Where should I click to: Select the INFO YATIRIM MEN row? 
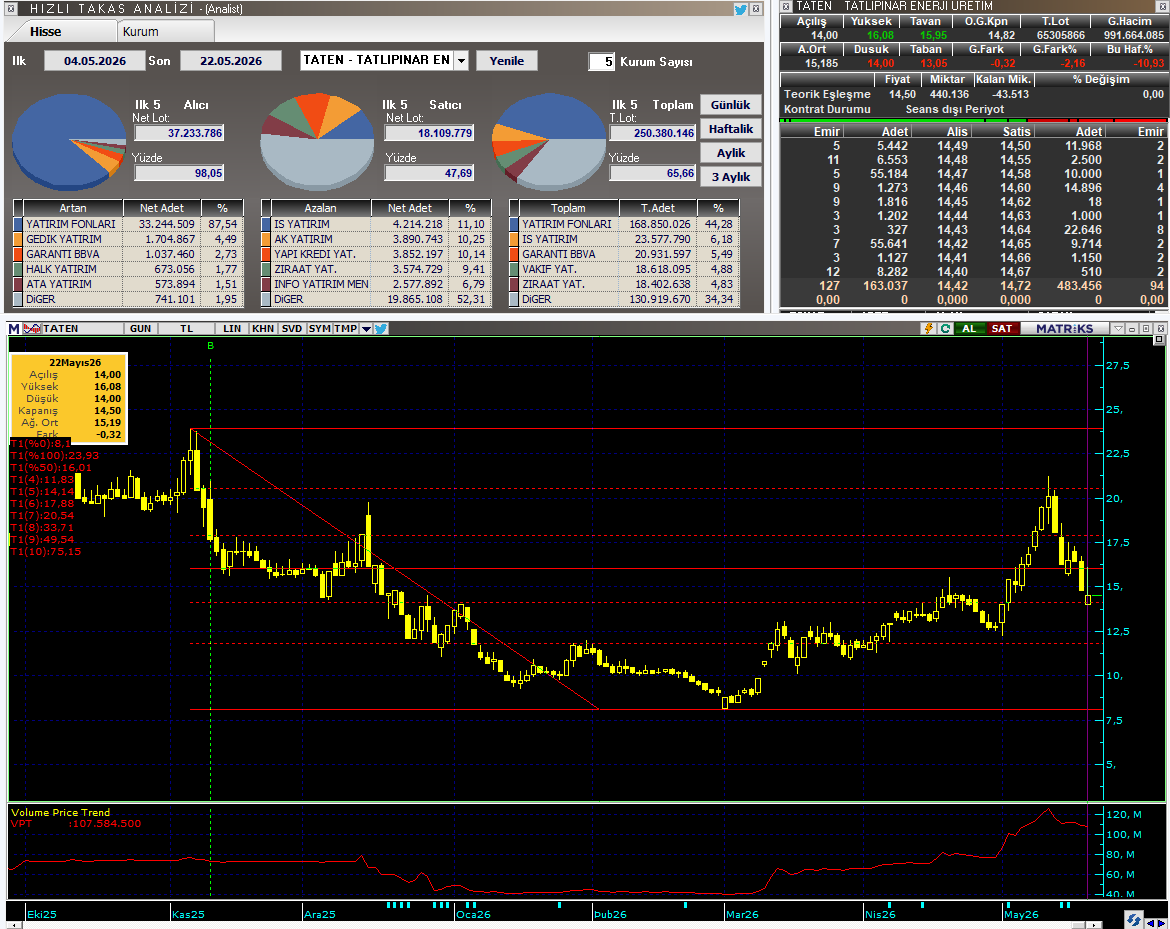click(376, 284)
